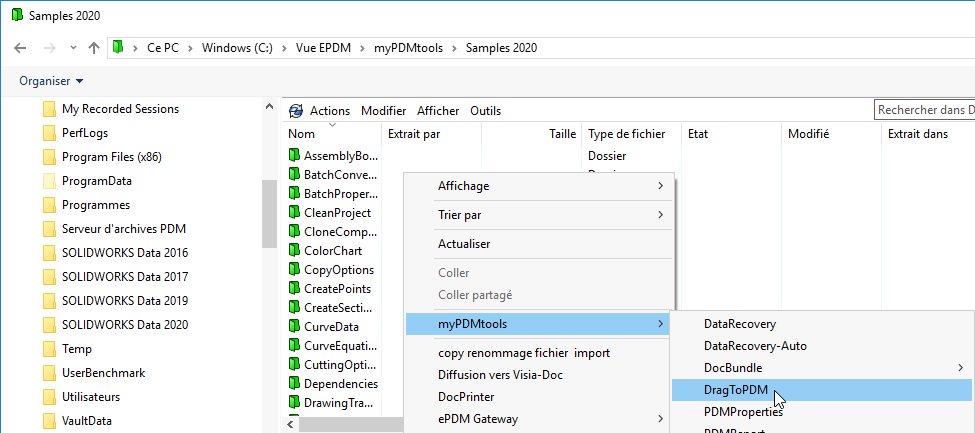
Task: Click the Up arrow navigation icon
Action: pyautogui.click(x=94, y=48)
